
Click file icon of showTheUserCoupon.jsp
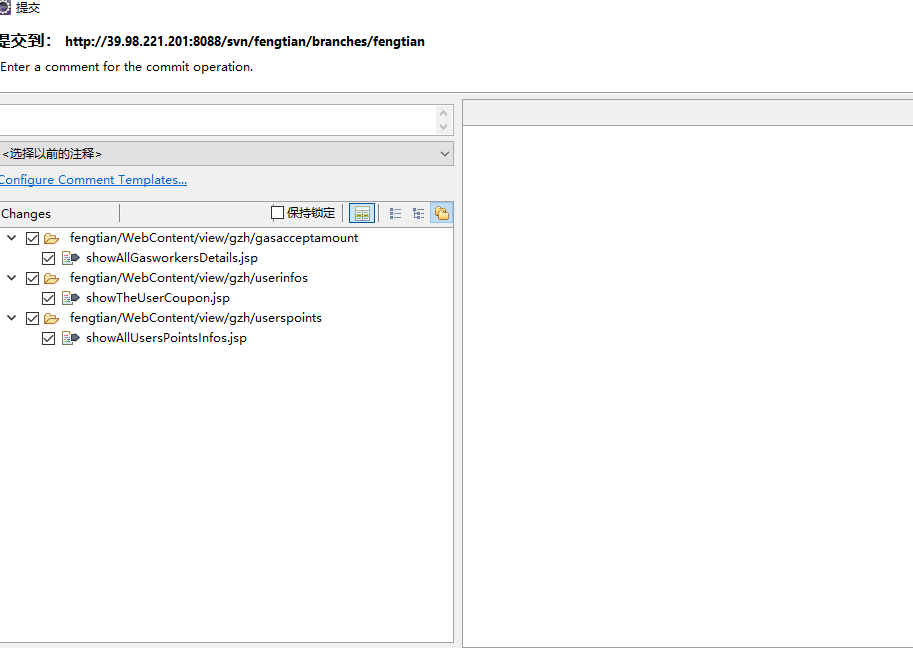click(70, 298)
